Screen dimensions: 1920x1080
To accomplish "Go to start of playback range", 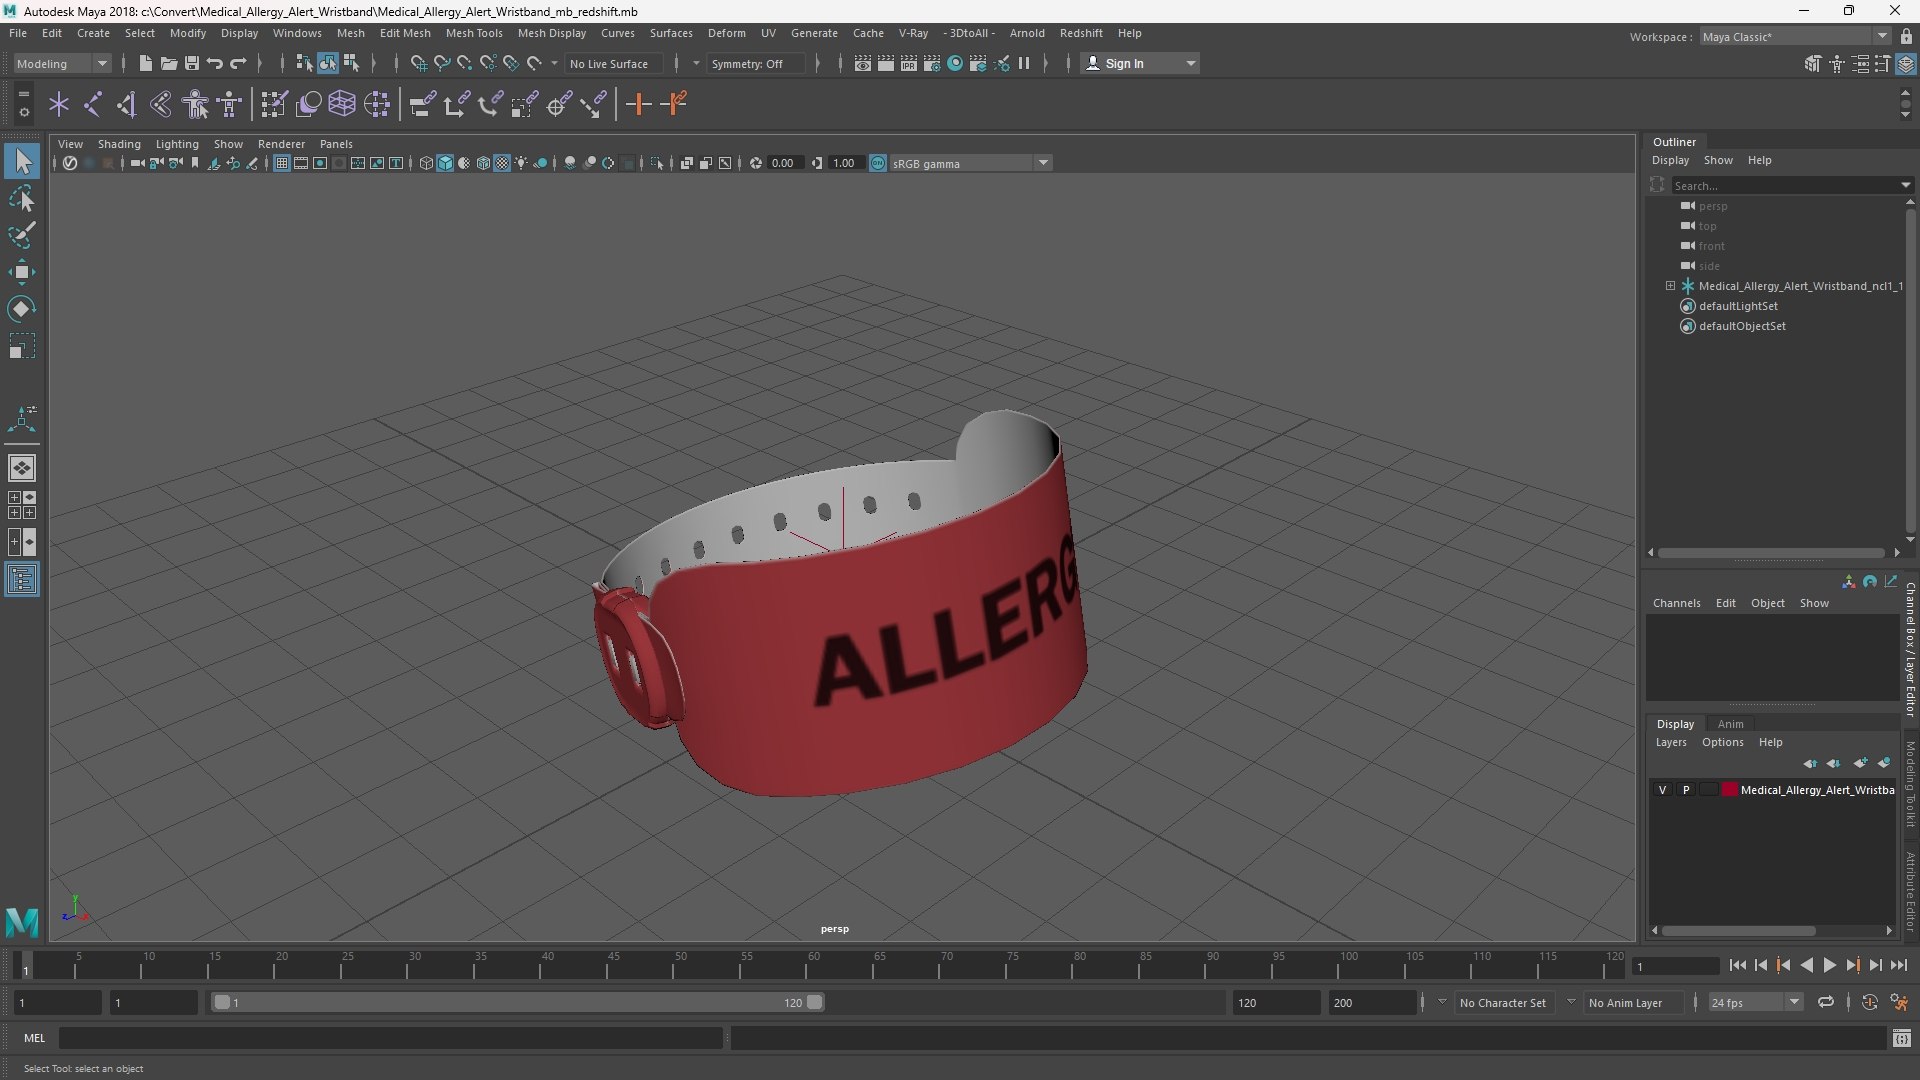I will 1737,965.
